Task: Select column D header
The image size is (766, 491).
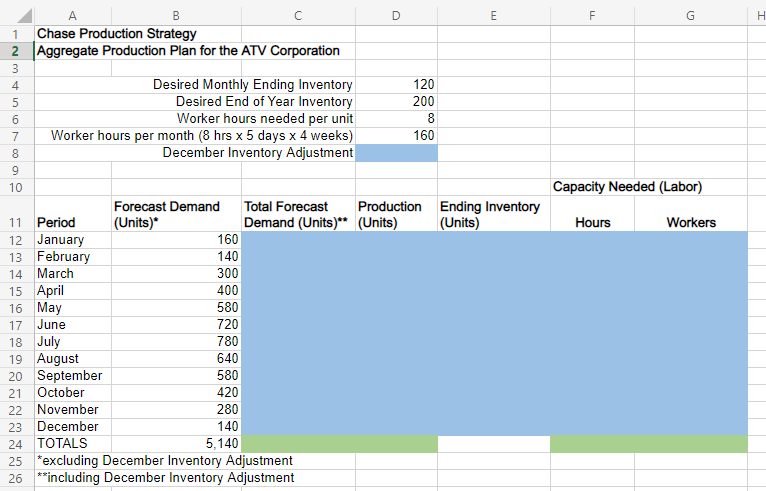Action: point(396,16)
